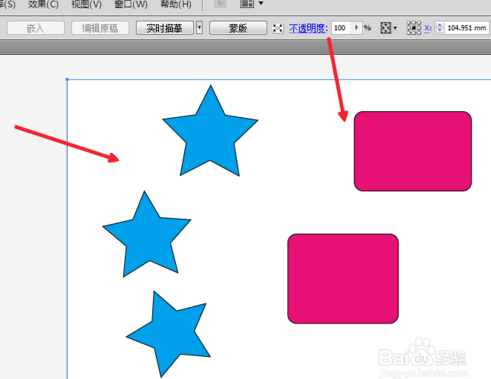Click the 编辑原稿 button
Image resolution: width=491 pixels, height=379 pixels.
click(x=100, y=28)
